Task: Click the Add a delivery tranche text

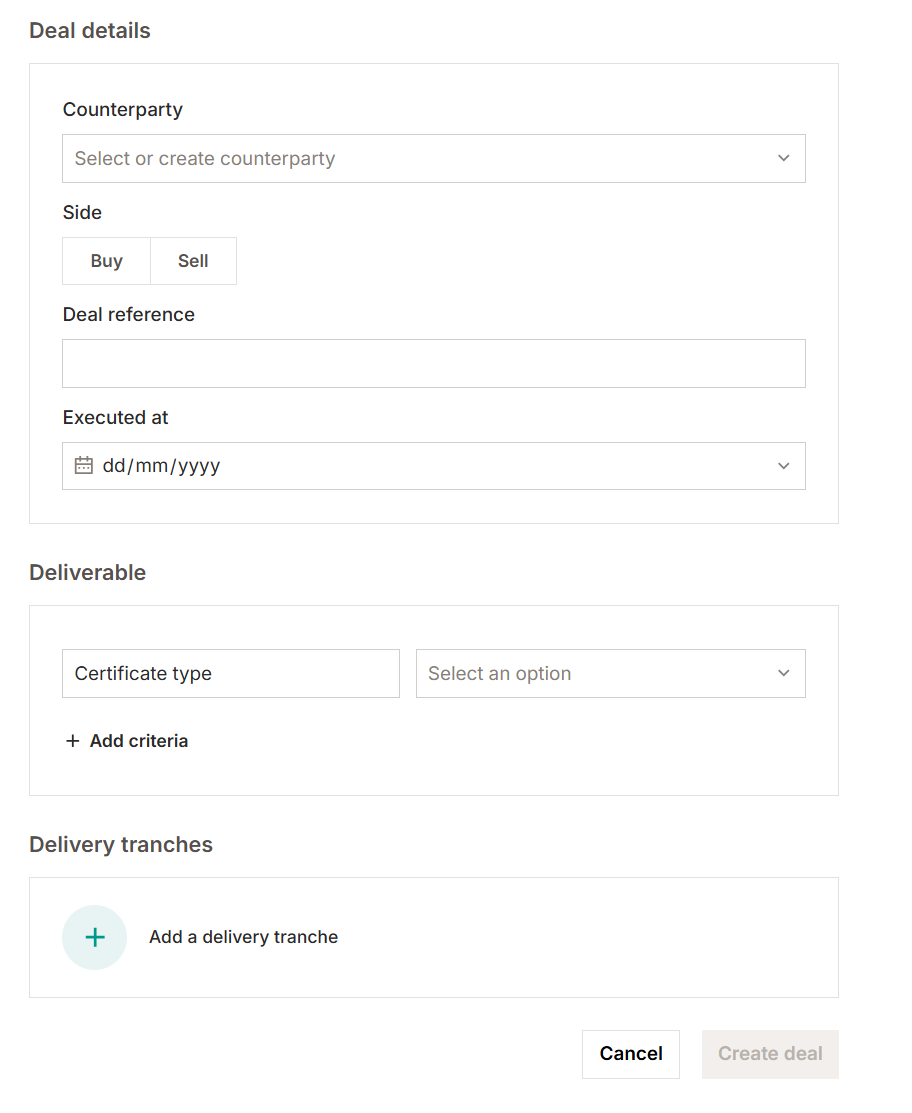Action: point(243,937)
